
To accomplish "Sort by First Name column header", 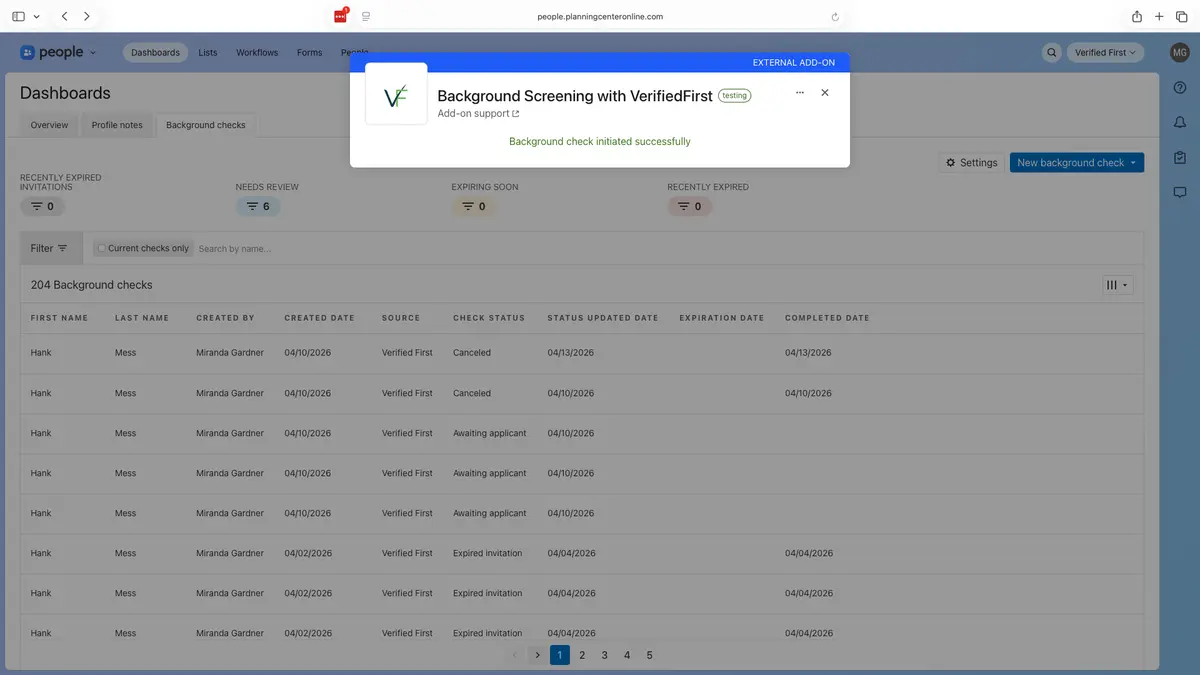I will tap(59, 318).
